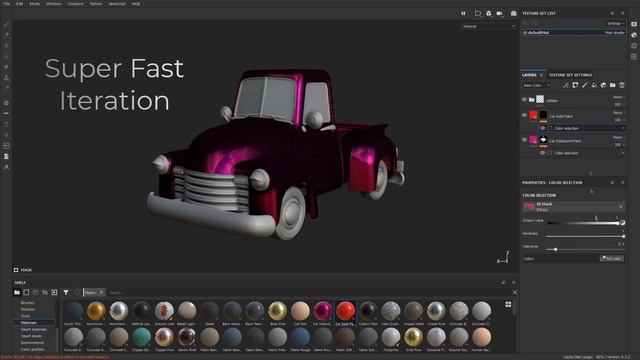Toggle eye on second Color selection effect
Screen dimensions: 640x360
pyautogui.click(x=542, y=153)
